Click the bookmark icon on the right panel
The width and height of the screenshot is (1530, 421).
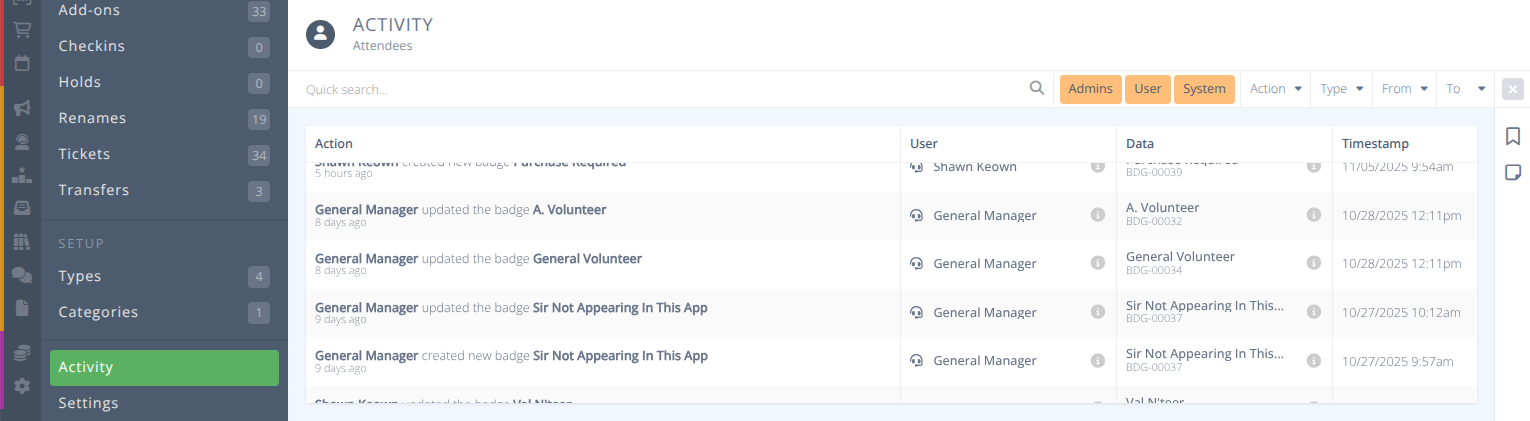coord(1513,137)
